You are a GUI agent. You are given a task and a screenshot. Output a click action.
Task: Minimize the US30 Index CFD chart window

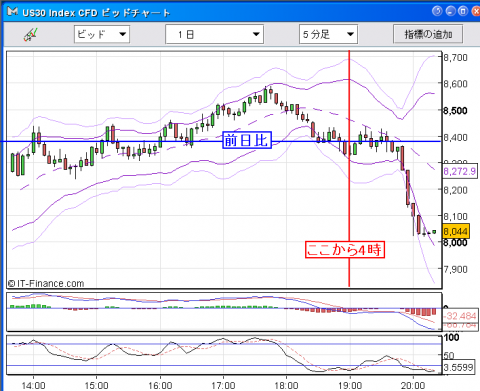point(450,11)
